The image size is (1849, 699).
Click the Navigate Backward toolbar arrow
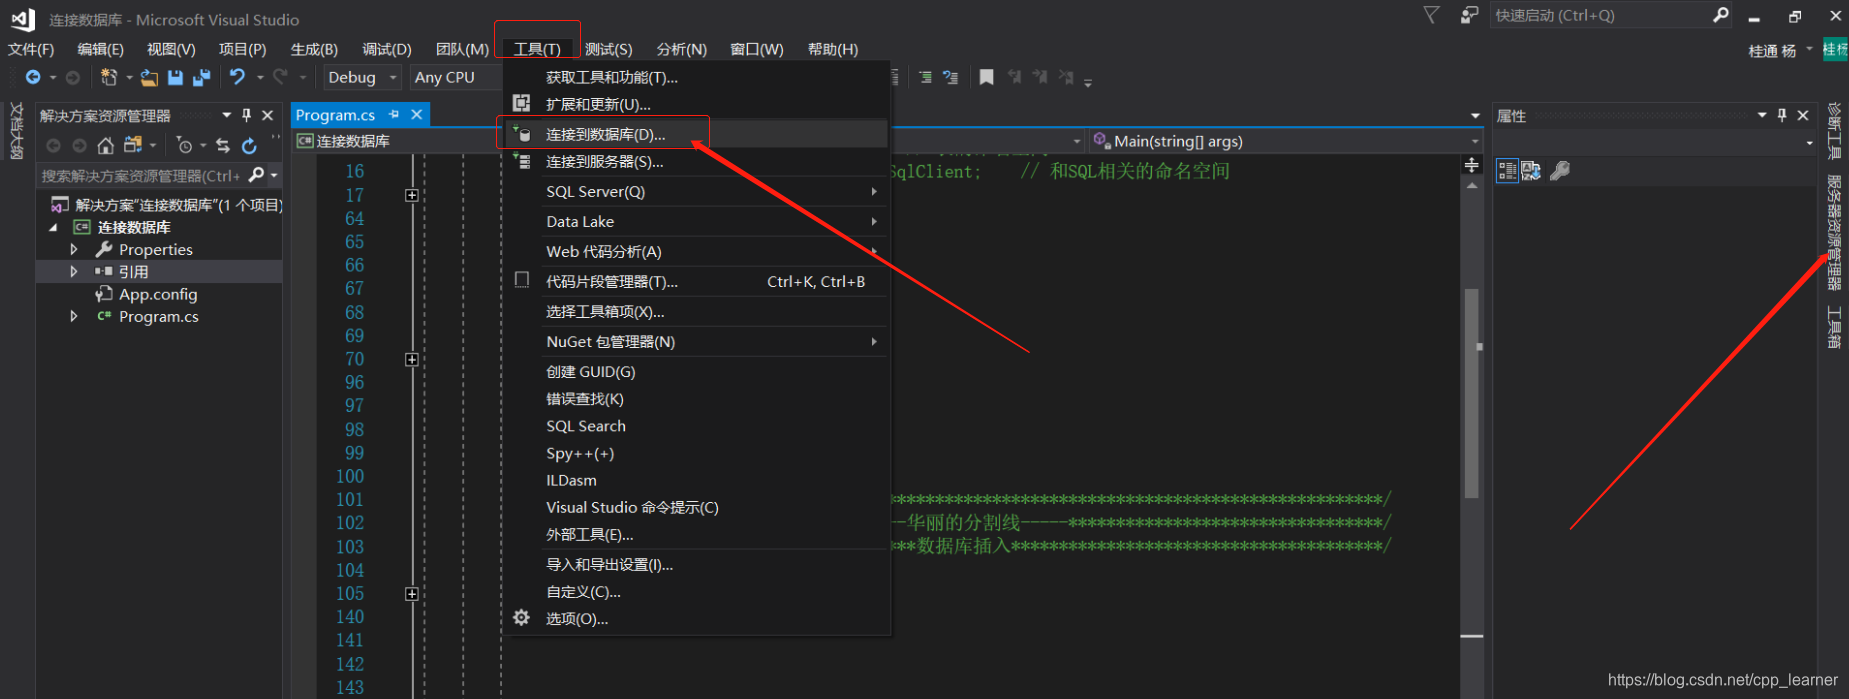pyautogui.click(x=33, y=77)
